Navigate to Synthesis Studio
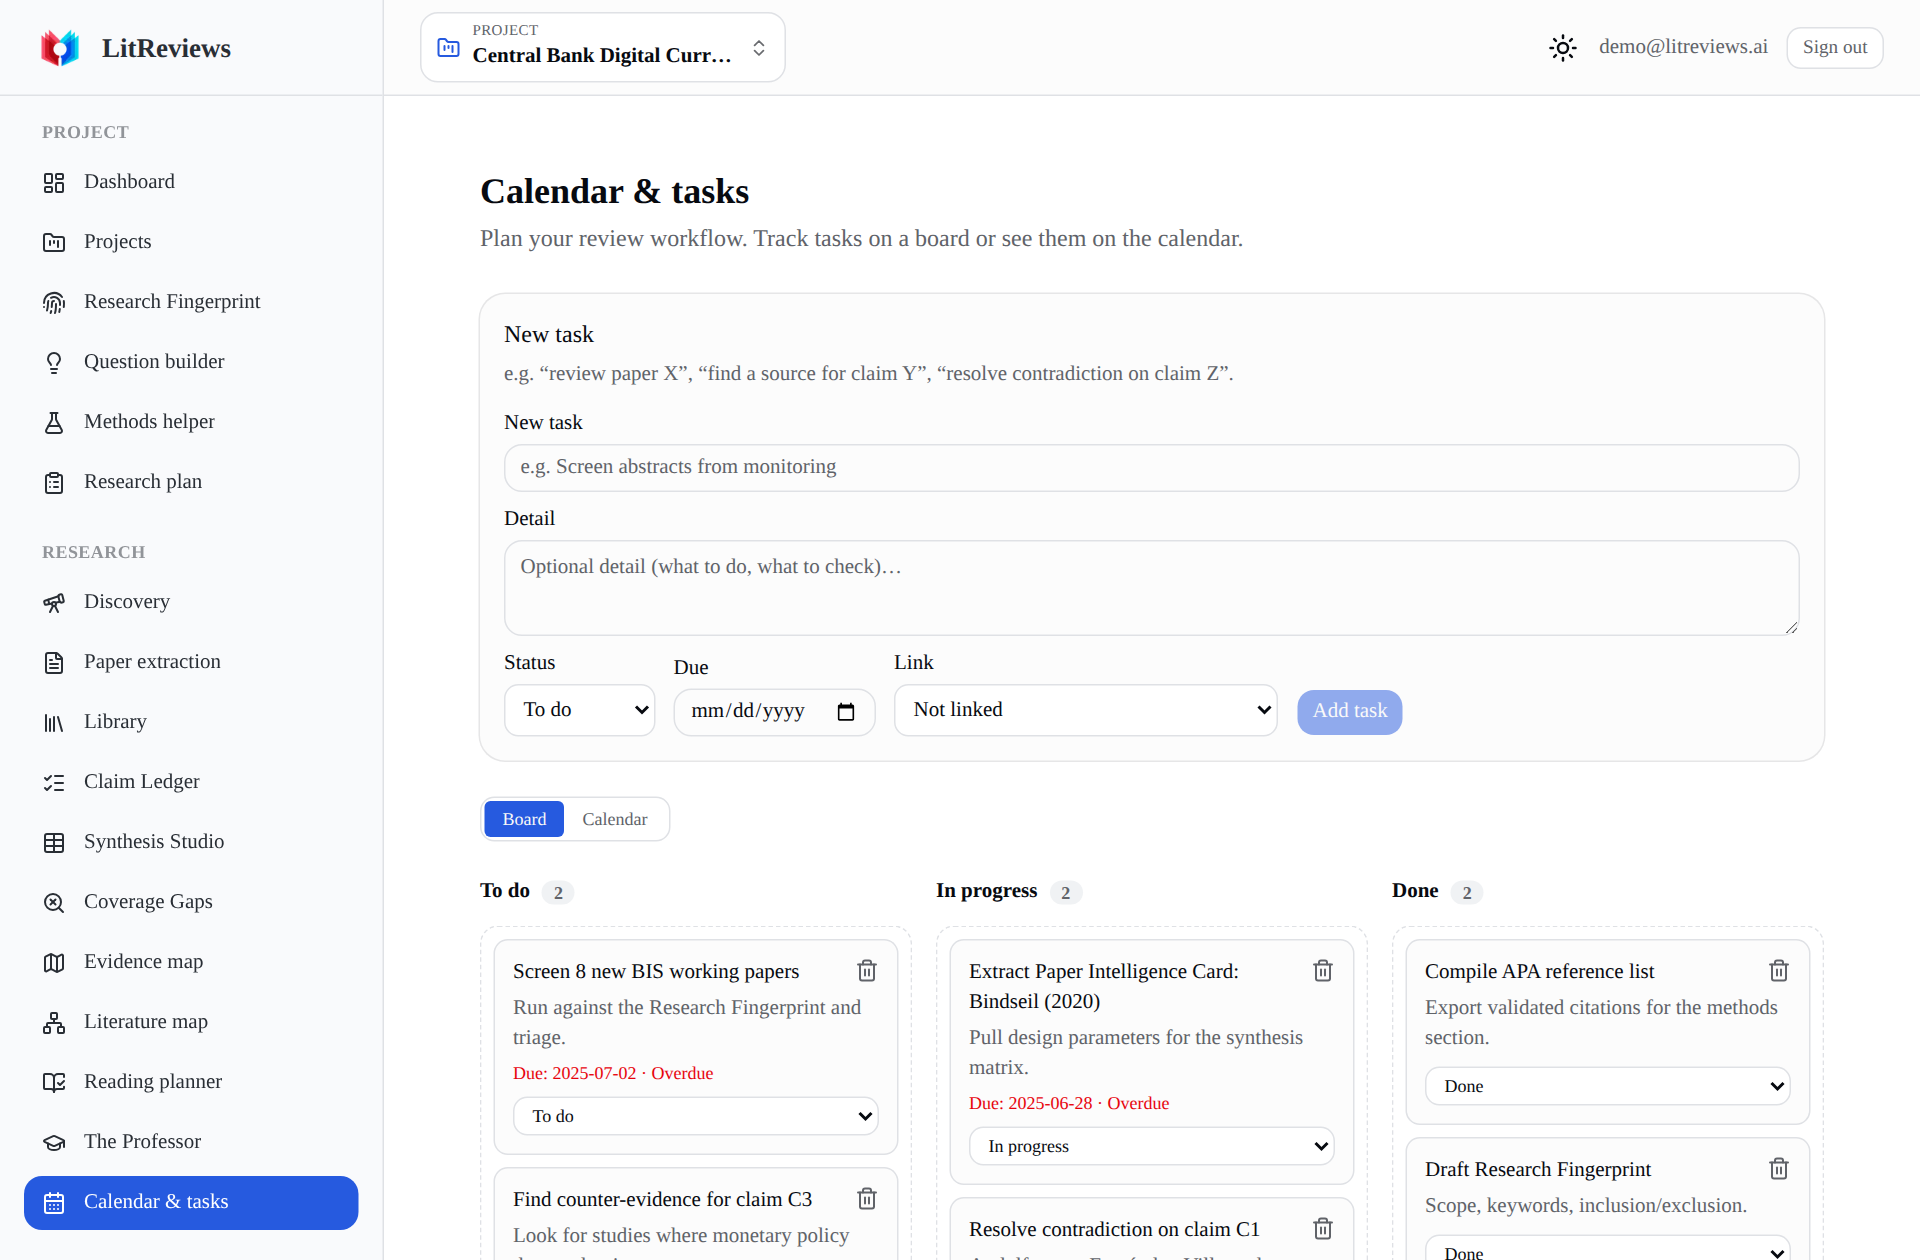1920x1260 pixels. click(x=191, y=842)
